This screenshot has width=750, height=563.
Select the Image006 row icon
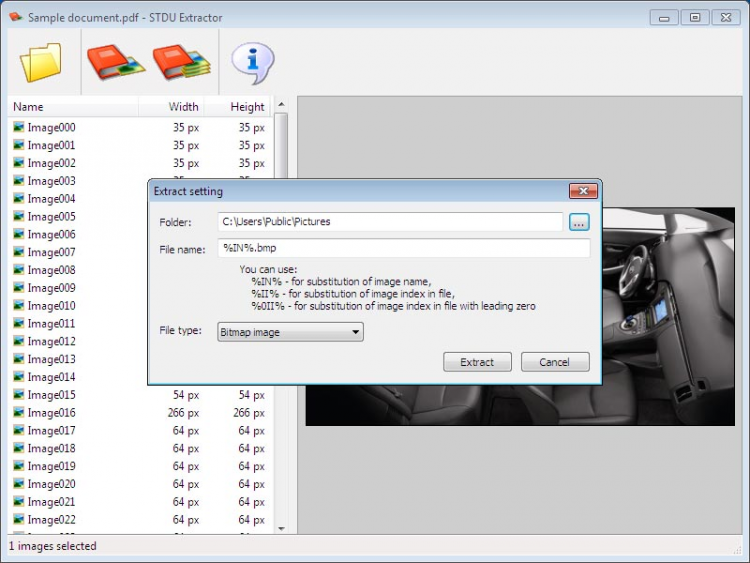click(x=19, y=234)
